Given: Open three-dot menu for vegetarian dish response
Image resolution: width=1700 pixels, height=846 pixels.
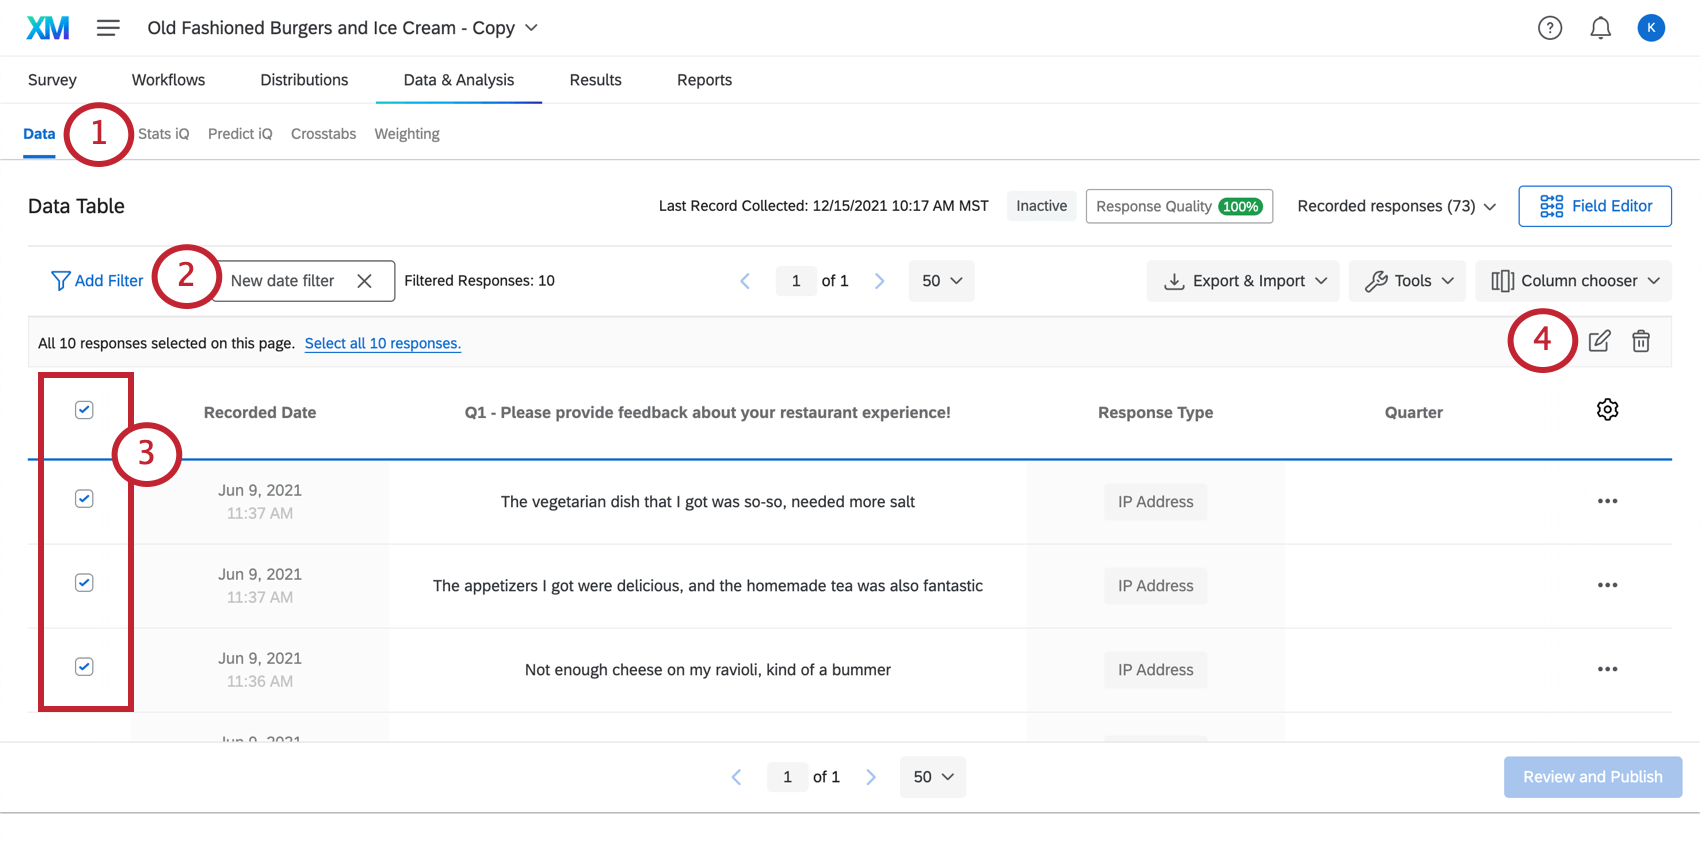Looking at the screenshot, I should [x=1607, y=501].
